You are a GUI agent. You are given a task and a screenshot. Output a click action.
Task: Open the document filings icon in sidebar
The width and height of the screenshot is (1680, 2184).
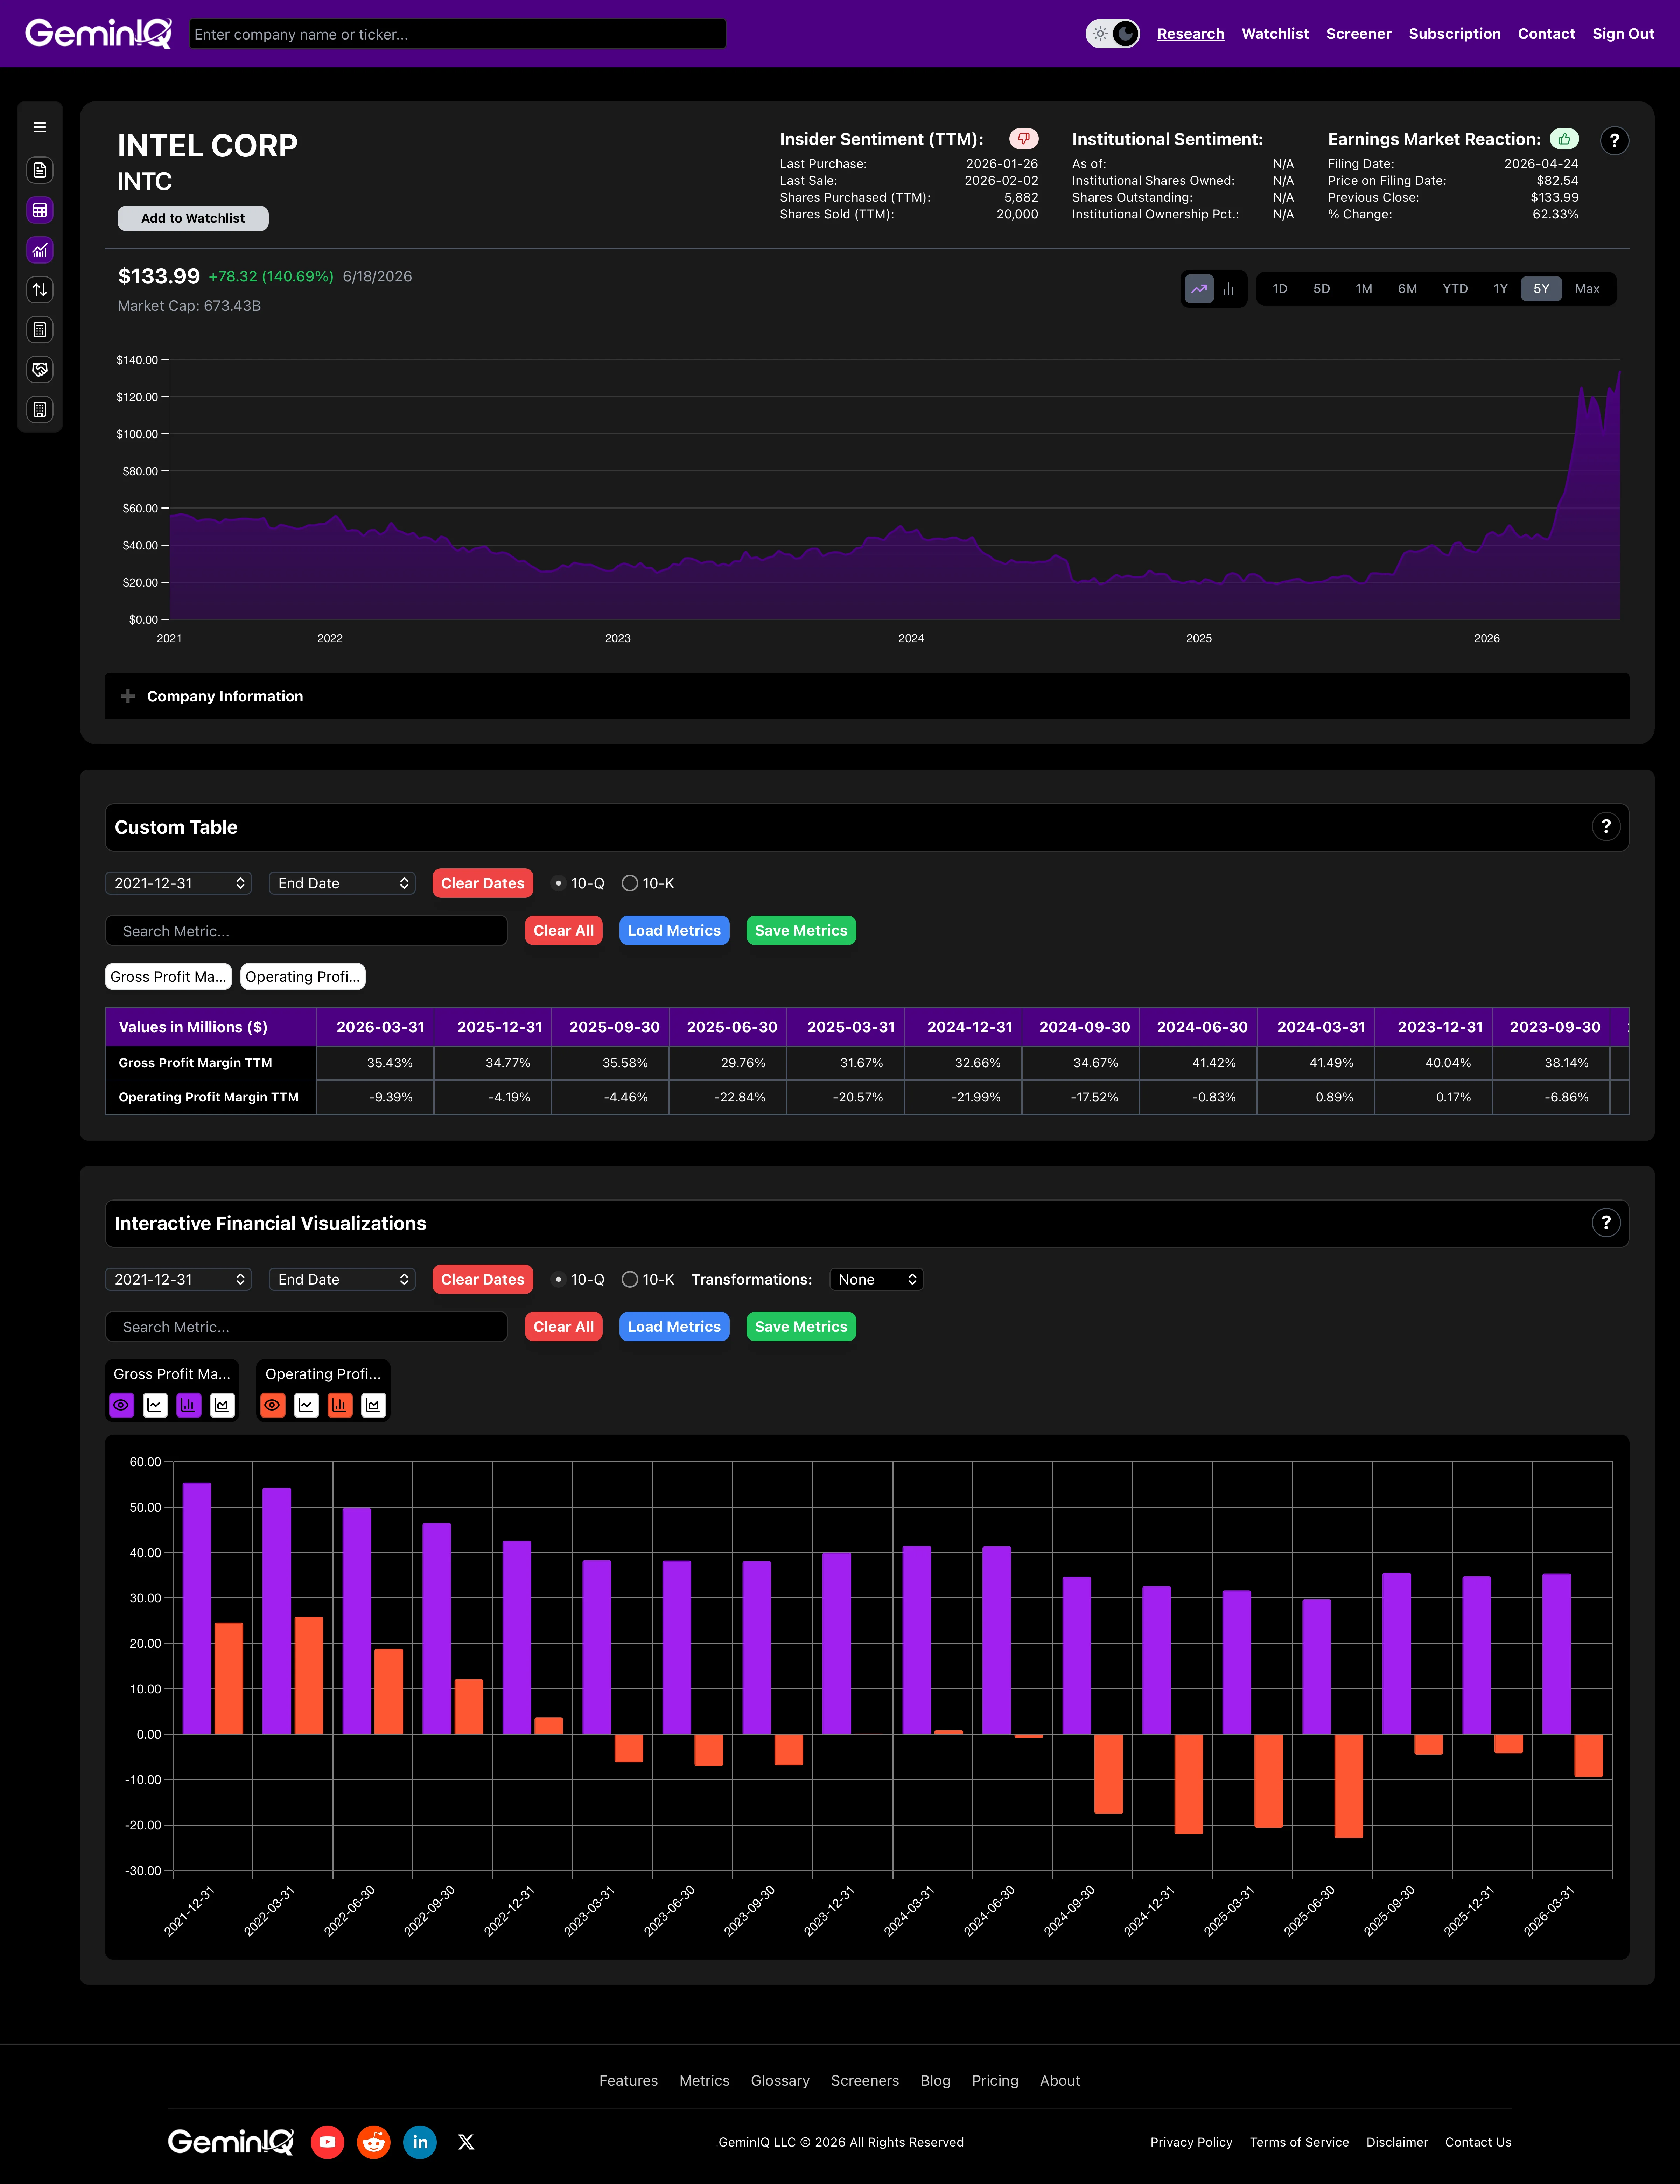coord(40,170)
